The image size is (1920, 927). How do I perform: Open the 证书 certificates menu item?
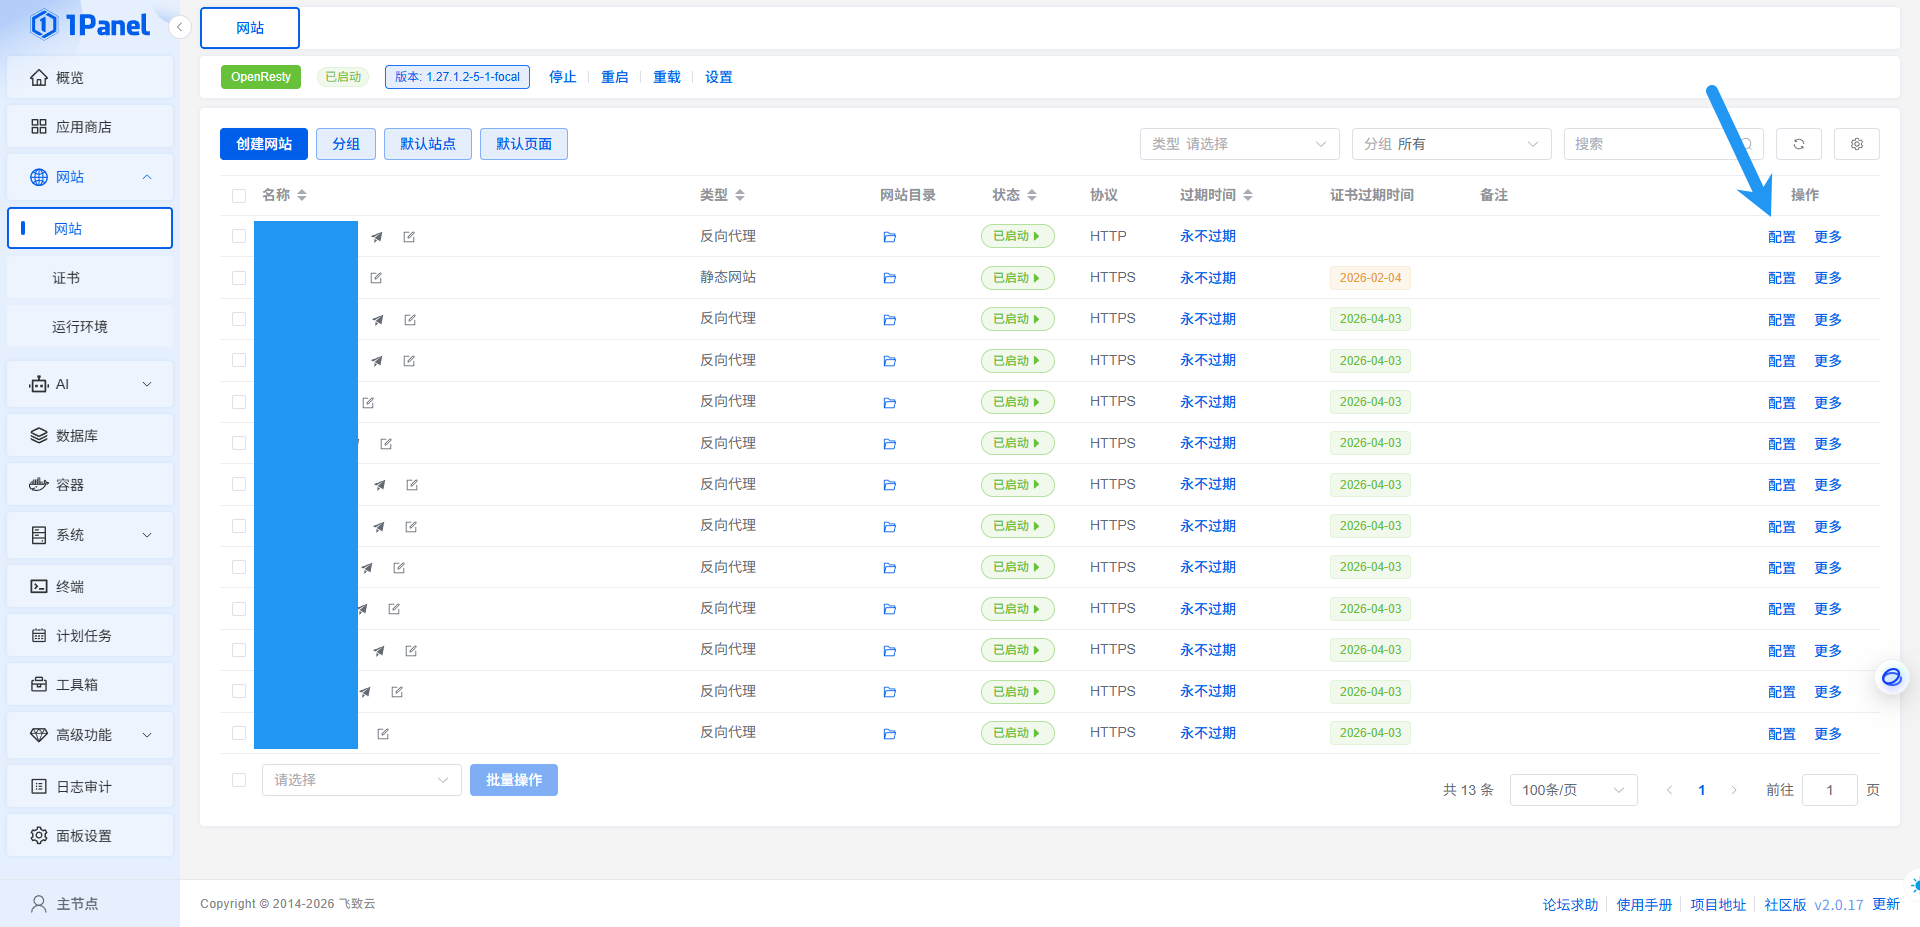point(66,277)
